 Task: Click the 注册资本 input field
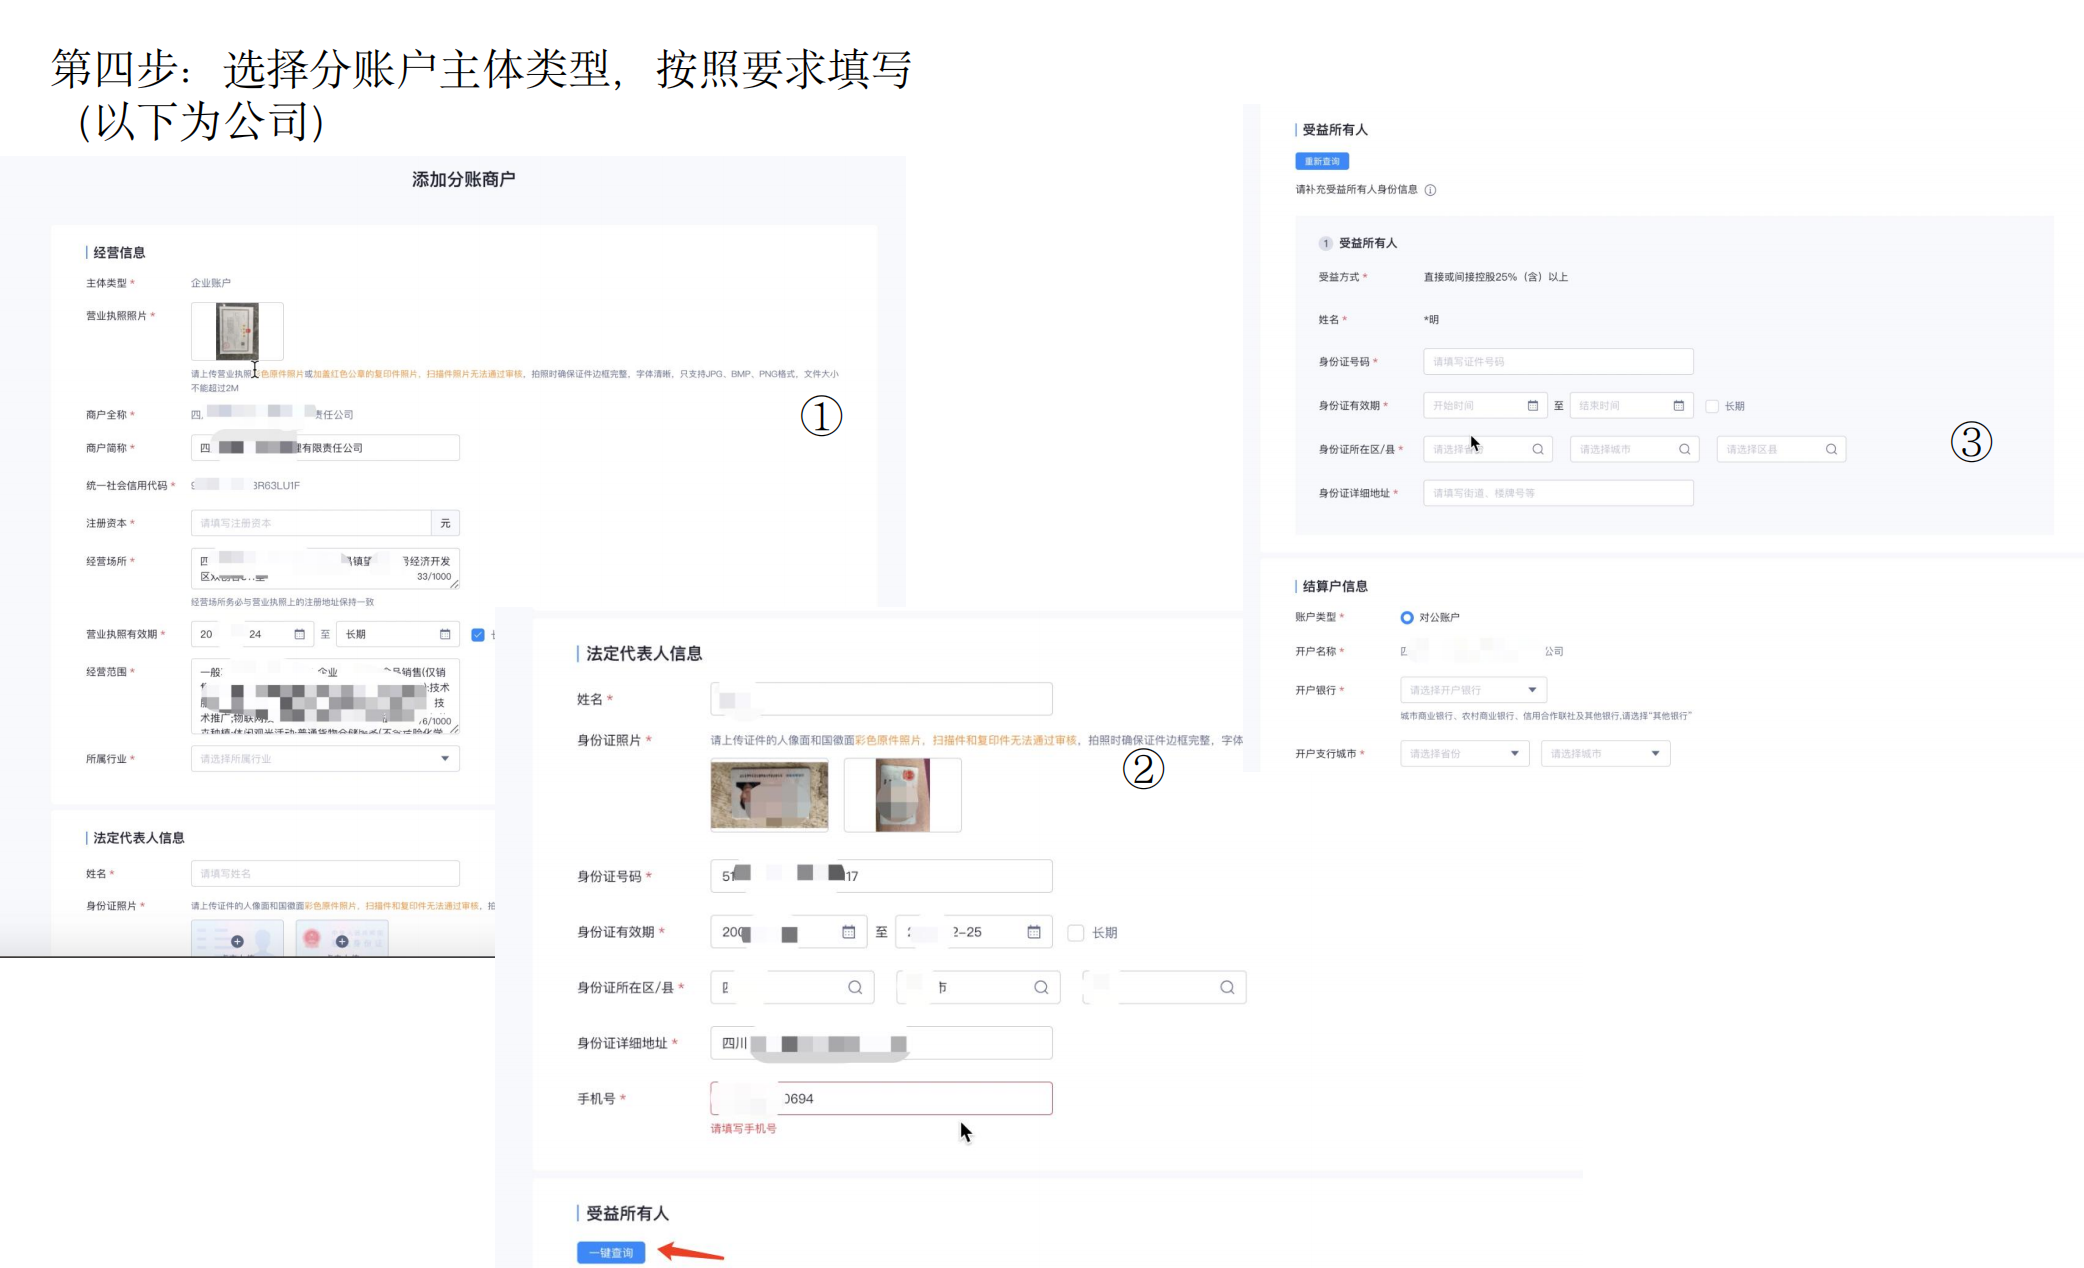click(x=311, y=523)
